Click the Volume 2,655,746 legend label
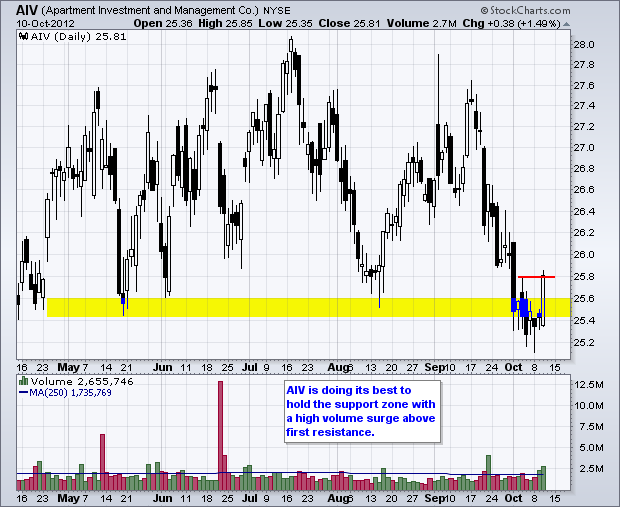620x507 pixels. 82,382
